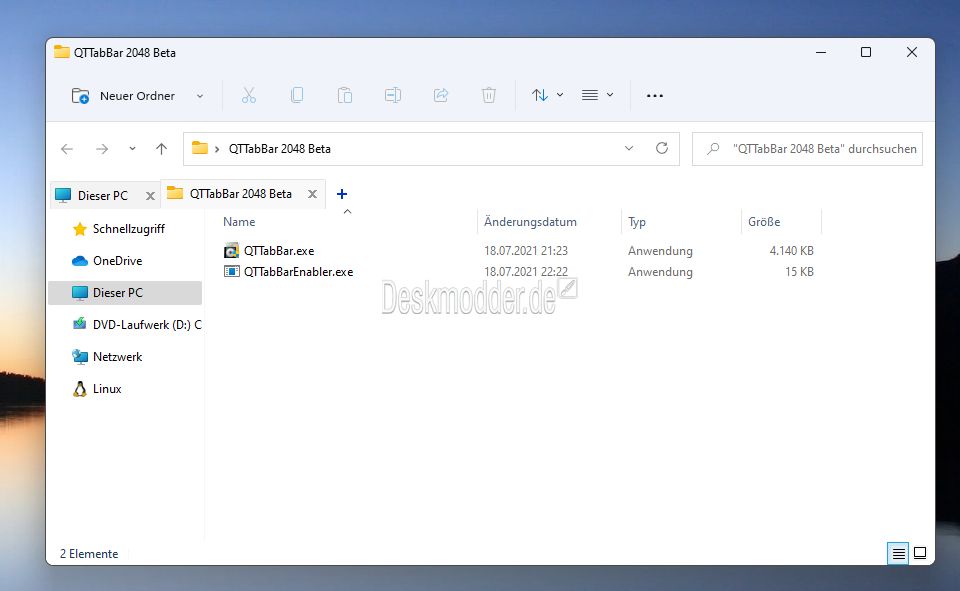Close the QTTabBar 2048 Beta tab
This screenshot has width=960, height=591.
pyautogui.click(x=312, y=194)
